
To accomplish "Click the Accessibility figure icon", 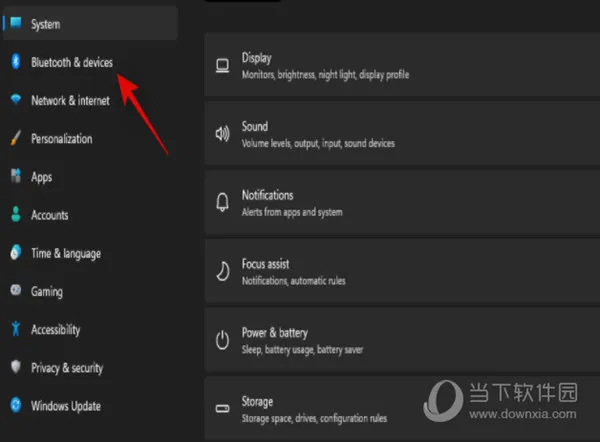I will click(x=16, y=329).
